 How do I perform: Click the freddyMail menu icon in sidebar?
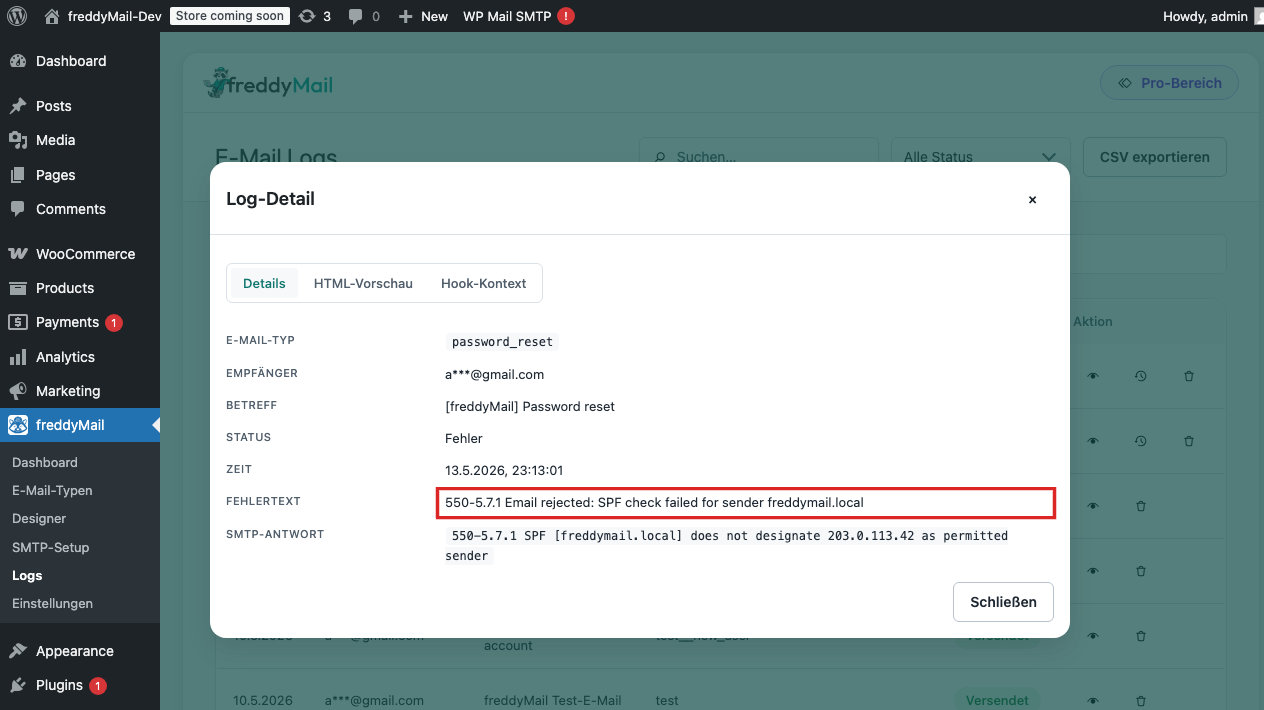pyautogui.click(x=18, y=425)
